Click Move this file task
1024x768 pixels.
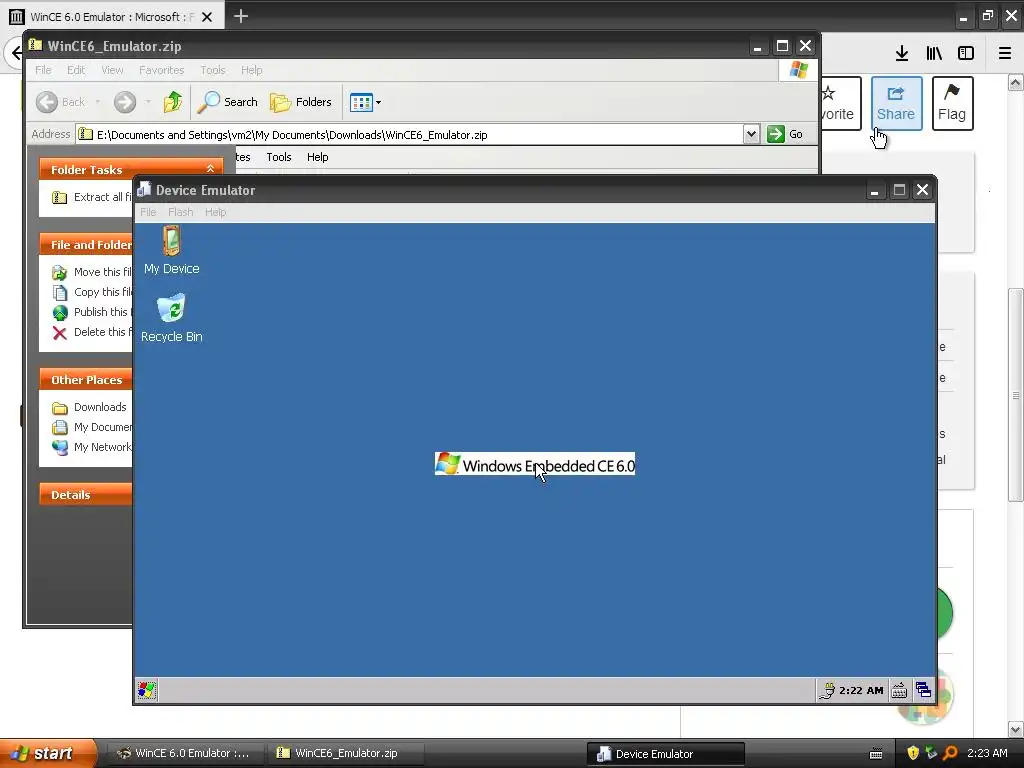[91, 272]
